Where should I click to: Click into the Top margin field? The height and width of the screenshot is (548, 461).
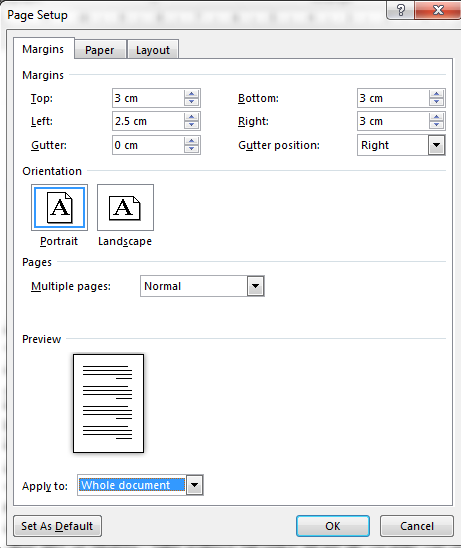click(x=148, y=98)
